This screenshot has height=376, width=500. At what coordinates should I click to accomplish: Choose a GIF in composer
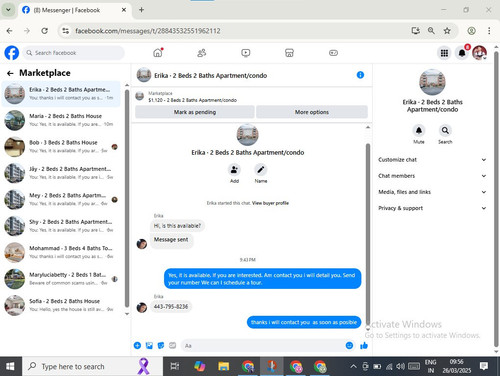pos(172,345)
